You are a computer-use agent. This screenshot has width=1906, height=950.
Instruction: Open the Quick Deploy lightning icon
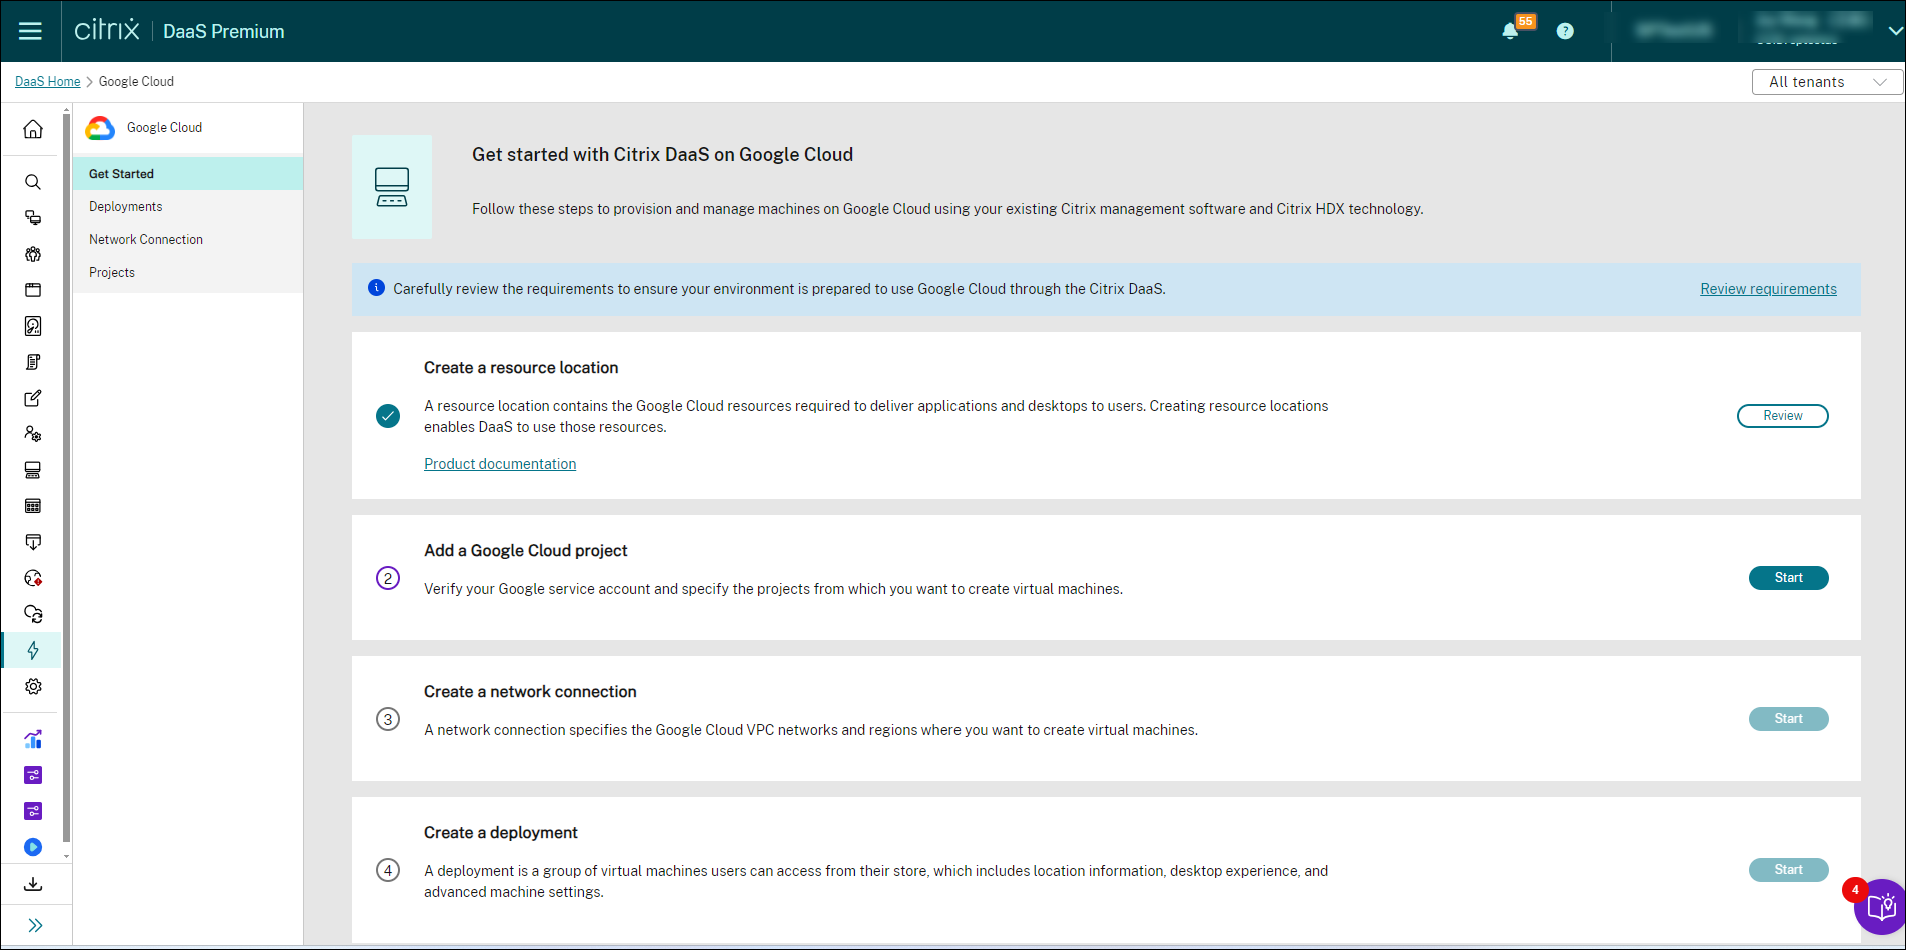pyautogui.click(x=33, y=651)
